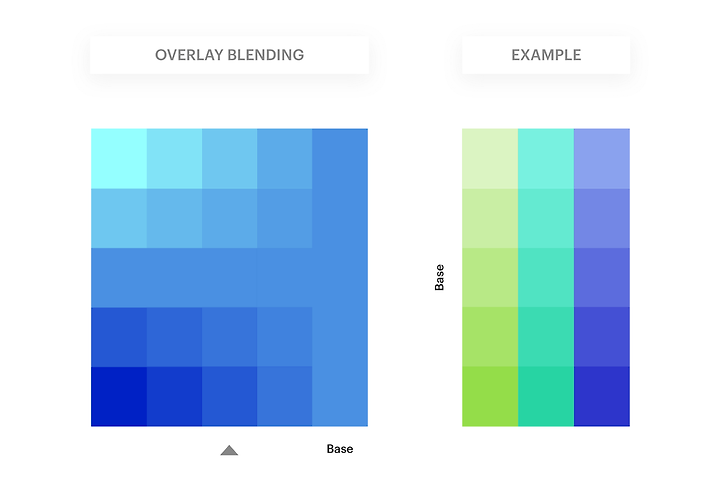This screenshot has width=720, height=482.
Task: Select the lightest cyan swatch in blending grid
Action: tap(119, 159)
